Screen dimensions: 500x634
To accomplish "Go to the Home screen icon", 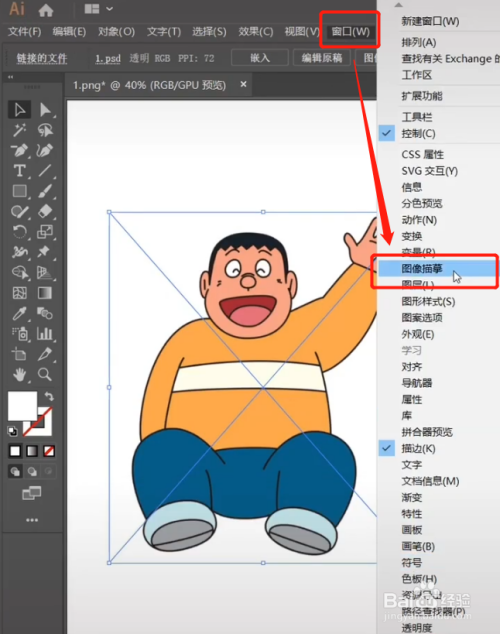I will pyautogui.click(x=46, y=10).
